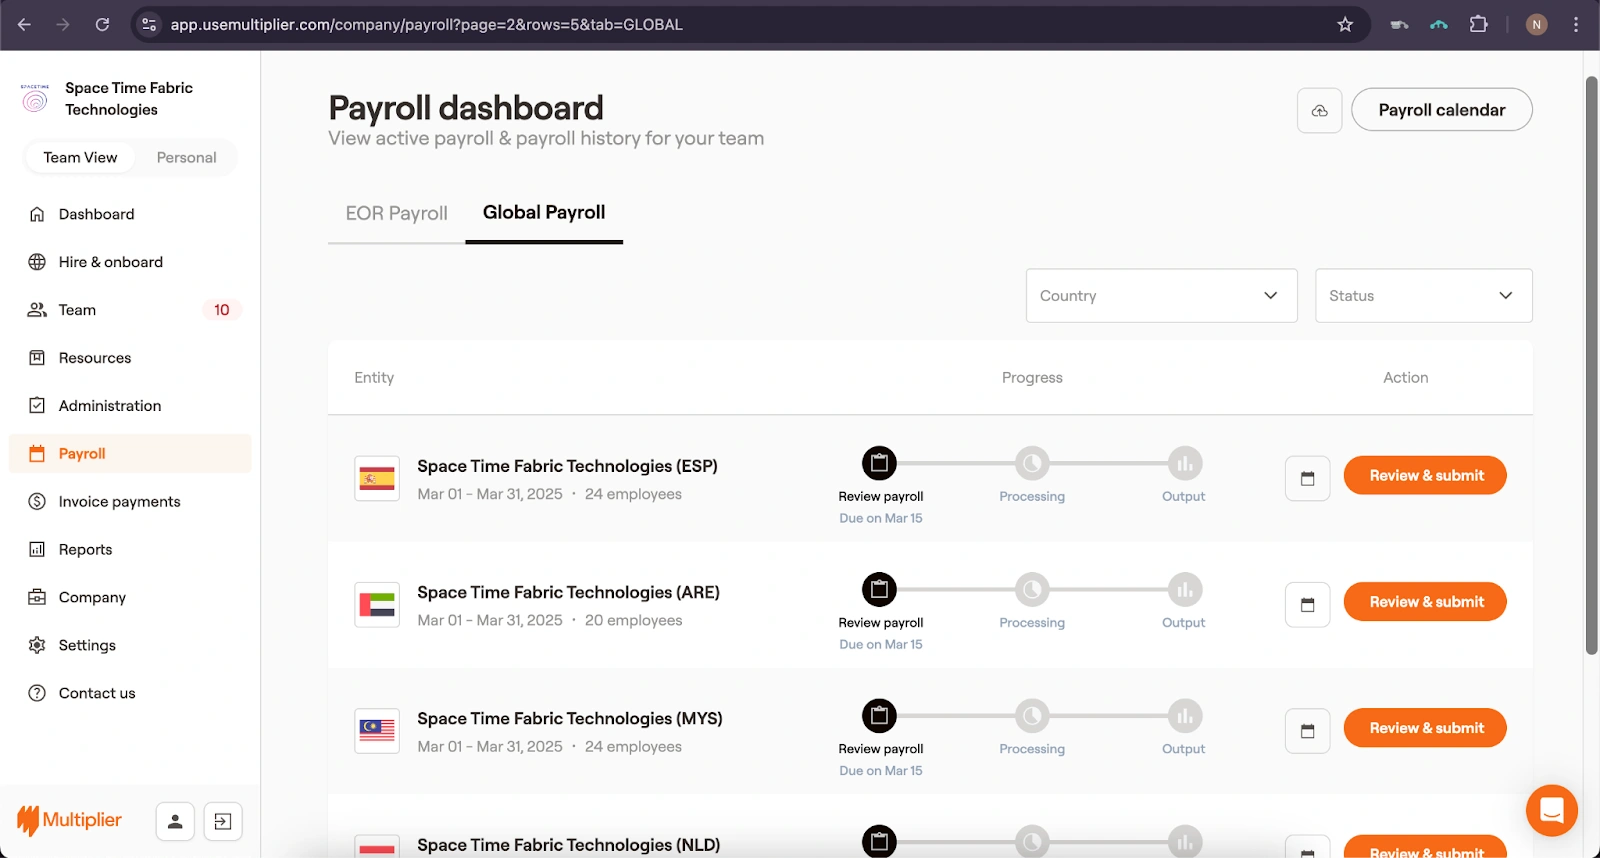This screenshot has height=858, width=1600.
Task: Click the UAE flag thumbnail
Action: (377, 605)
